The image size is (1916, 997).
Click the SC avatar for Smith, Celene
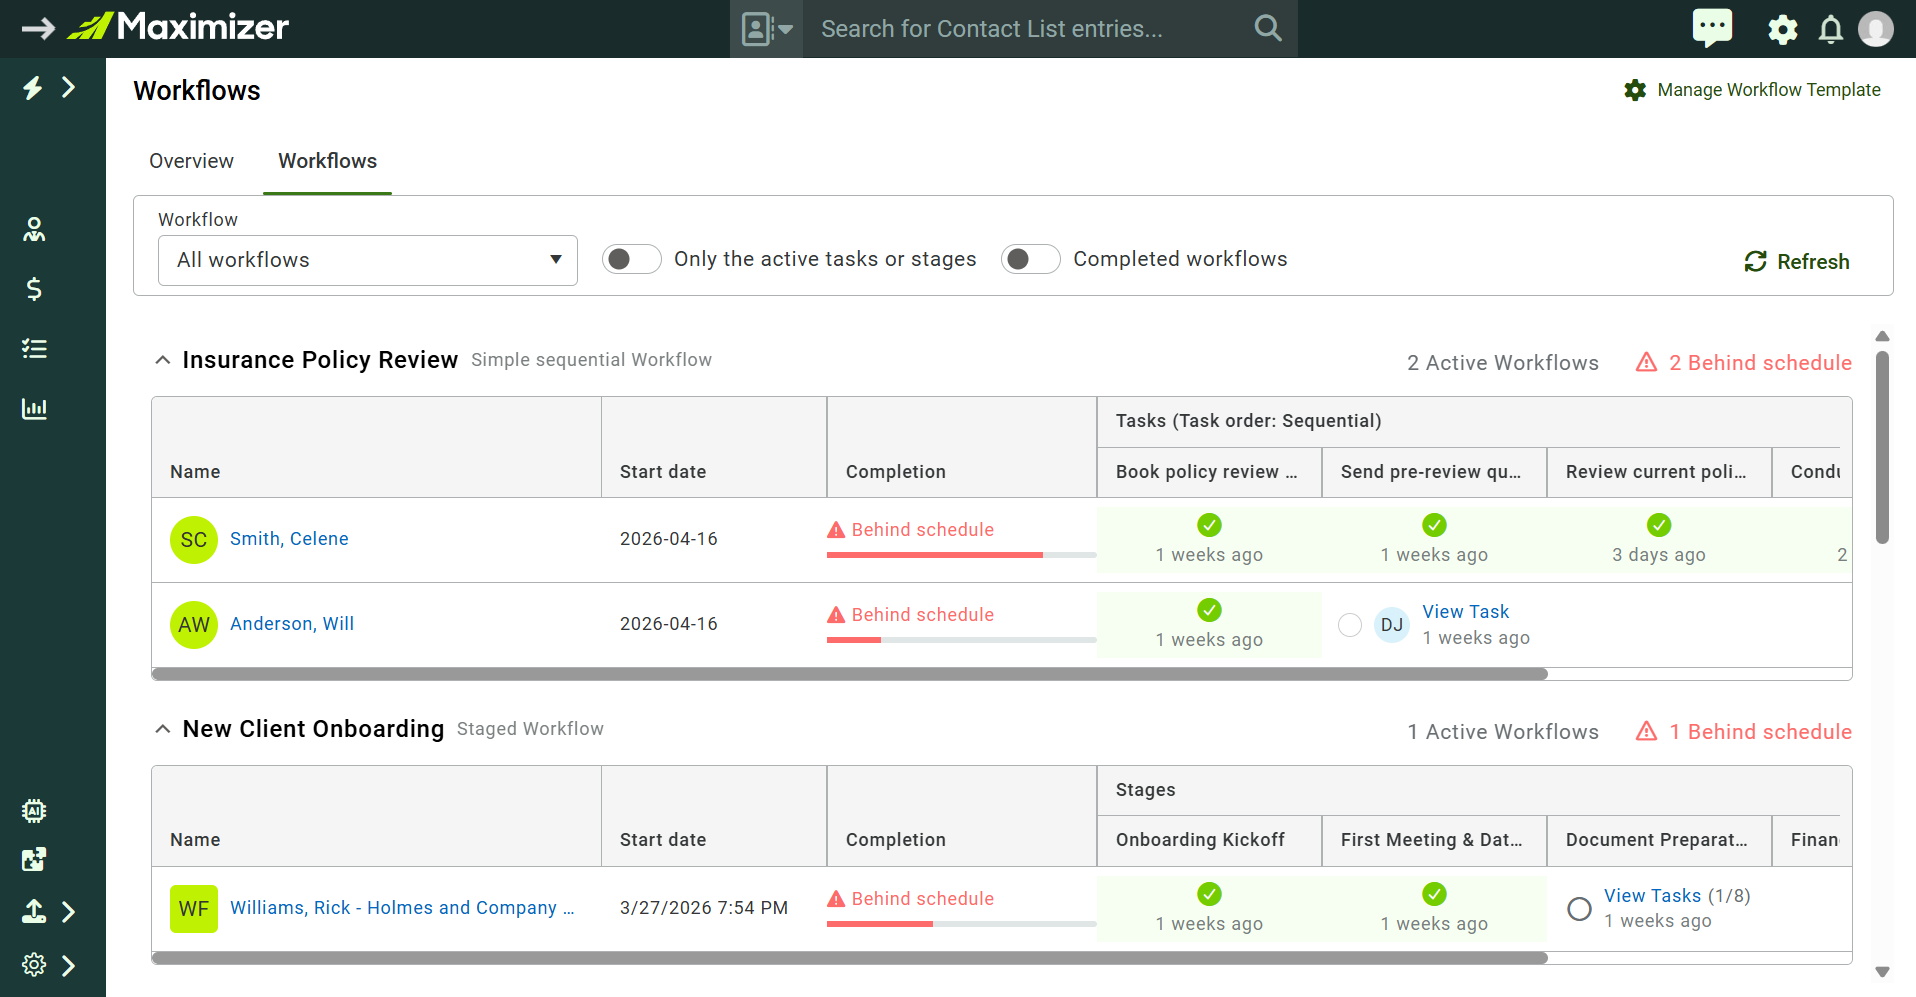[x=194, y=540]
